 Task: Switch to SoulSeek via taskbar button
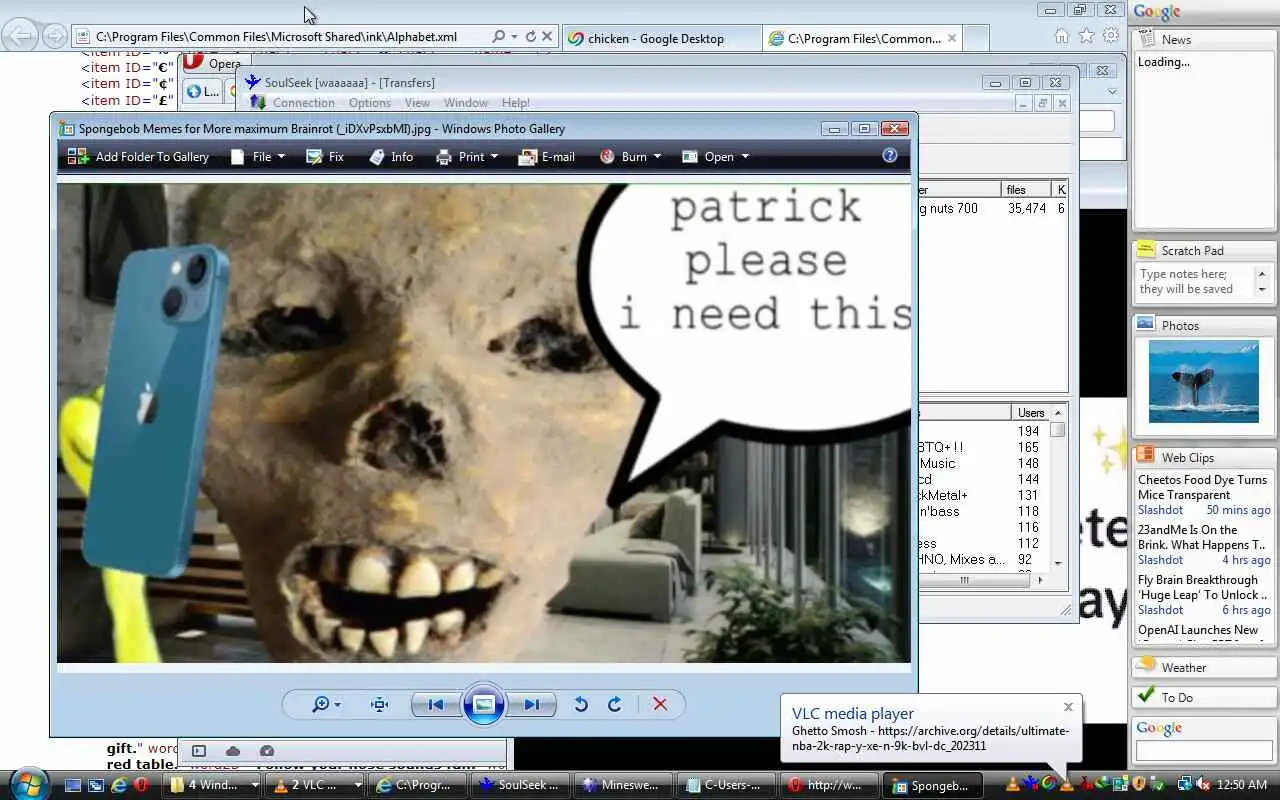[522, 785]
